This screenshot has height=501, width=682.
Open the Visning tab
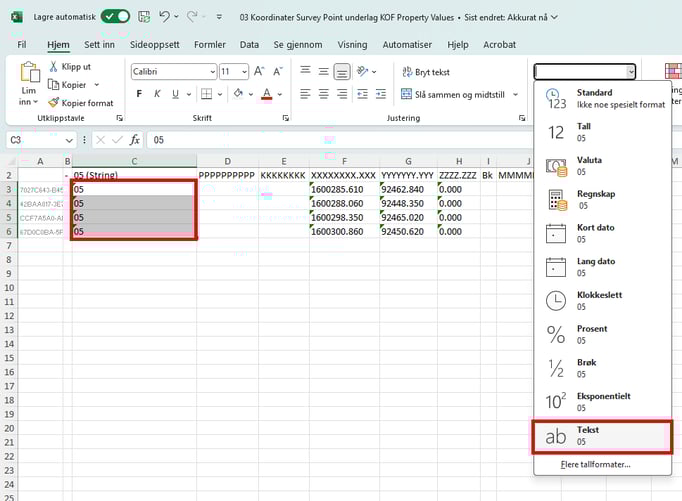(x=352, y=45)
